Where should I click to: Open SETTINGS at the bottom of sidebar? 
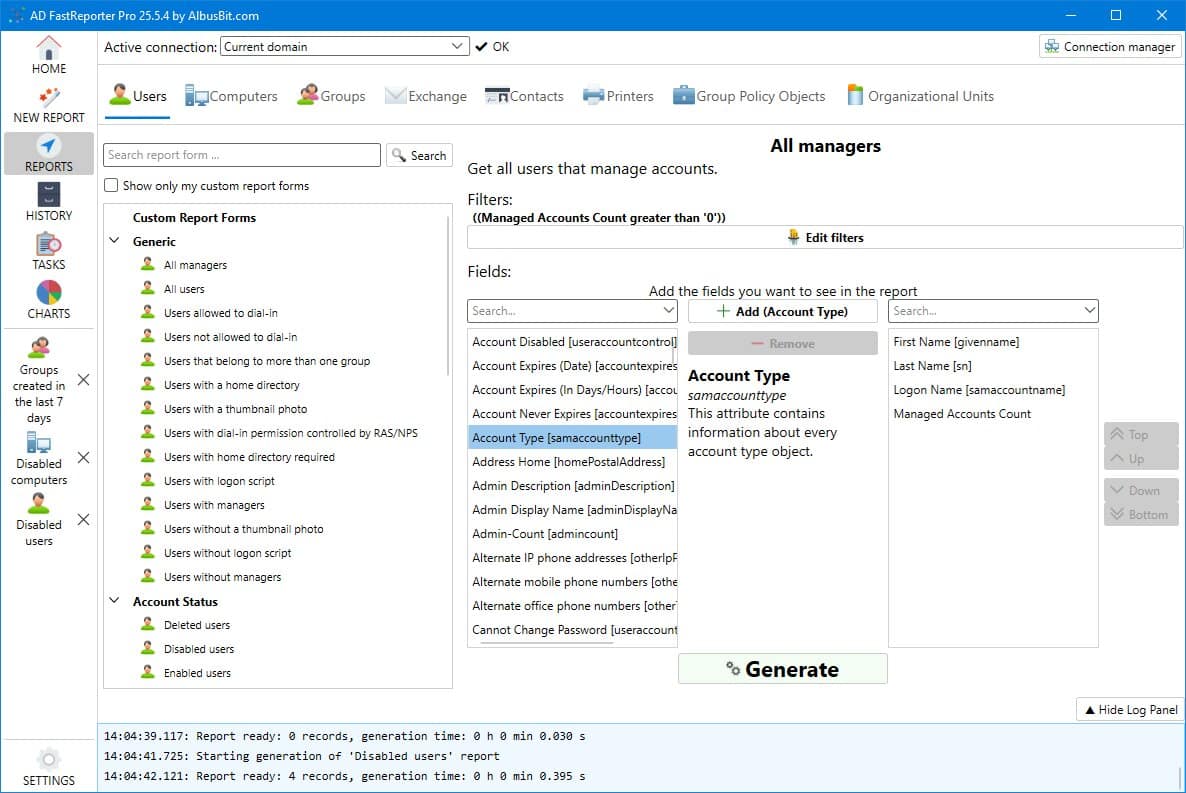(x=48, y=767)
